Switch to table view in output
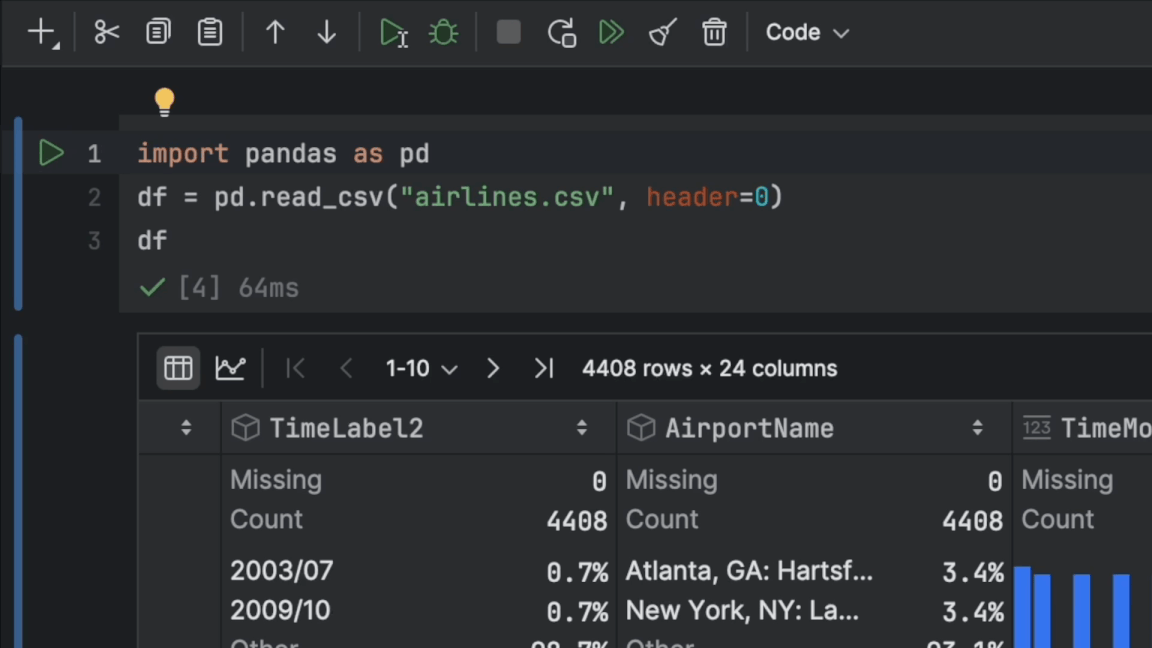1152x648 pixels. pyautogui.click(x=178, y=368)
